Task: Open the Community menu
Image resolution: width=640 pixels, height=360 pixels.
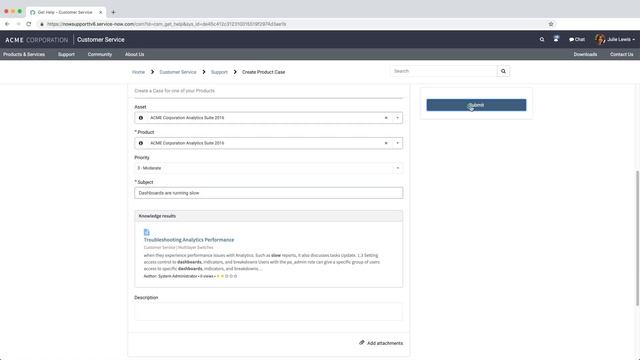Action: pyautogui.click(x=100, y=54)
